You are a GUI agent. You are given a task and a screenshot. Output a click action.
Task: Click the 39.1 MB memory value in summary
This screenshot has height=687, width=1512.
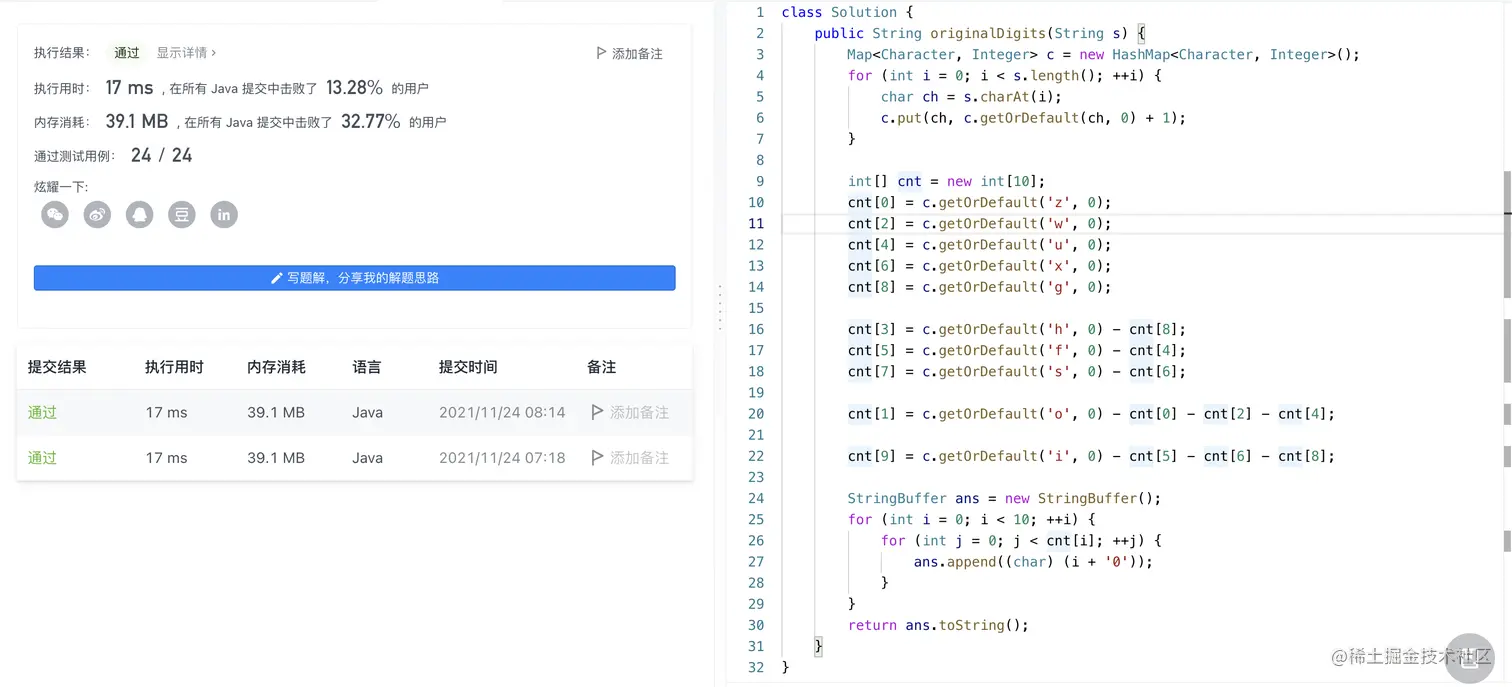136,122
